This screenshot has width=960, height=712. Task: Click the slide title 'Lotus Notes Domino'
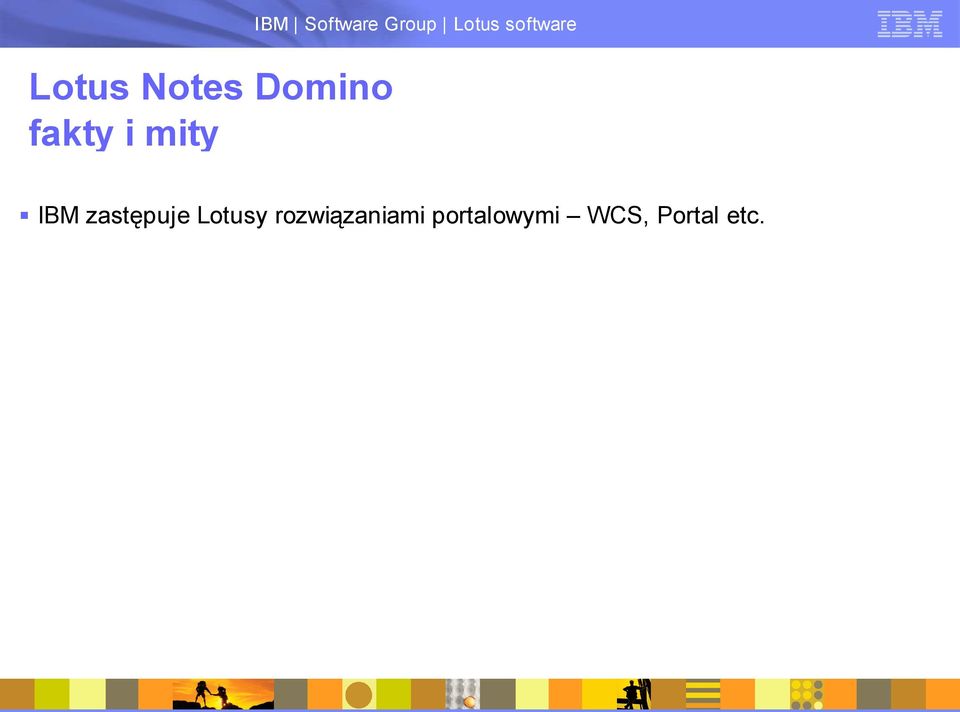(x=211, y=86)
